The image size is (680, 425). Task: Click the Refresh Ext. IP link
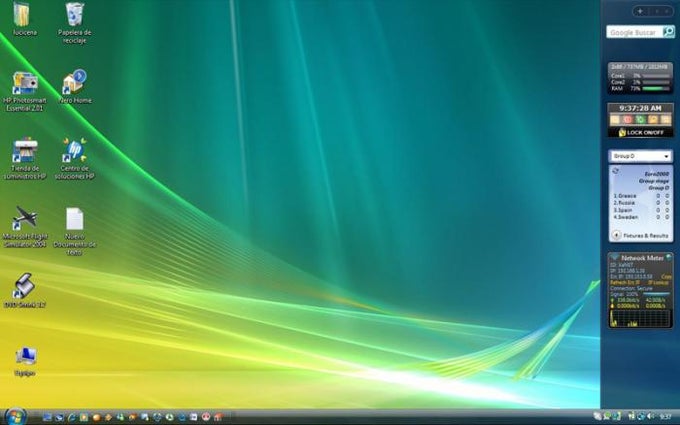coord(625,283)
